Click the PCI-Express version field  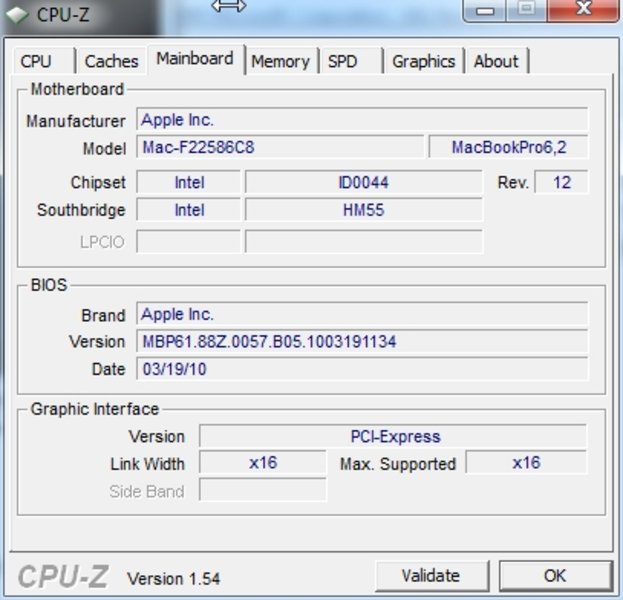[x=393, y=436]
